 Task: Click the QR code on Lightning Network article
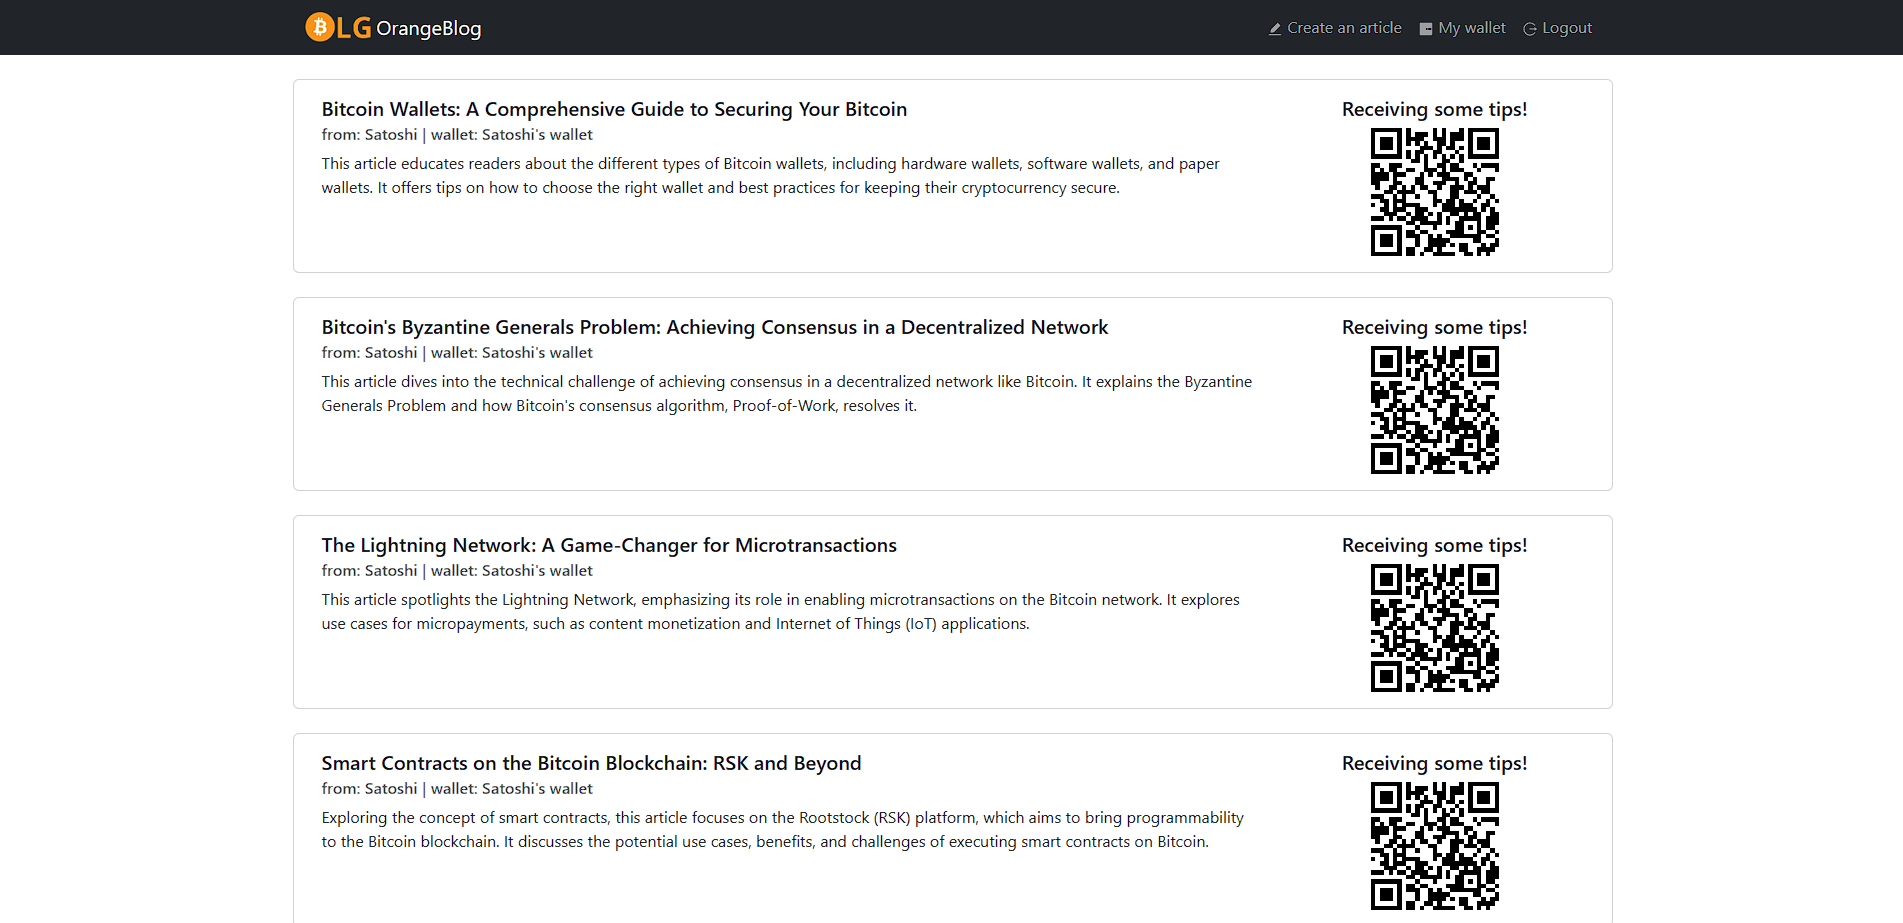1434,628
